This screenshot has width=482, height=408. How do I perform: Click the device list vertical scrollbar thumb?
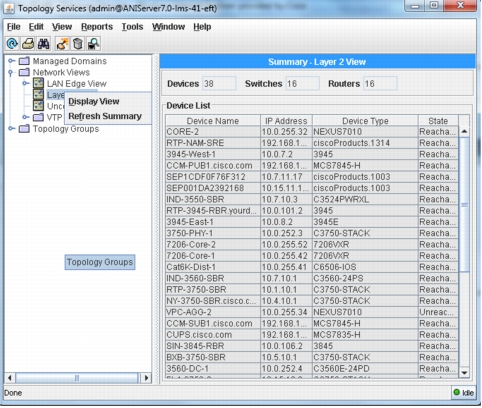tap(464, 205)
